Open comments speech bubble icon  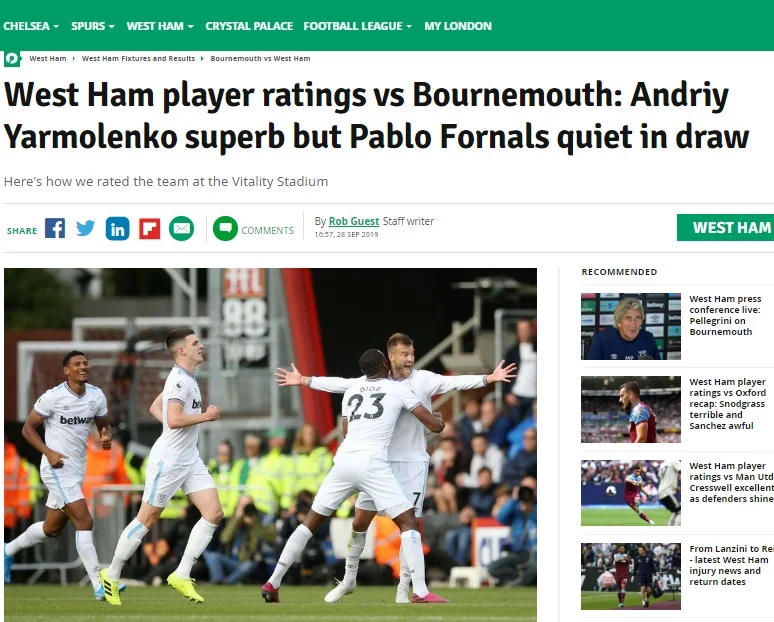pyautogui.click(x=225, y=229)
